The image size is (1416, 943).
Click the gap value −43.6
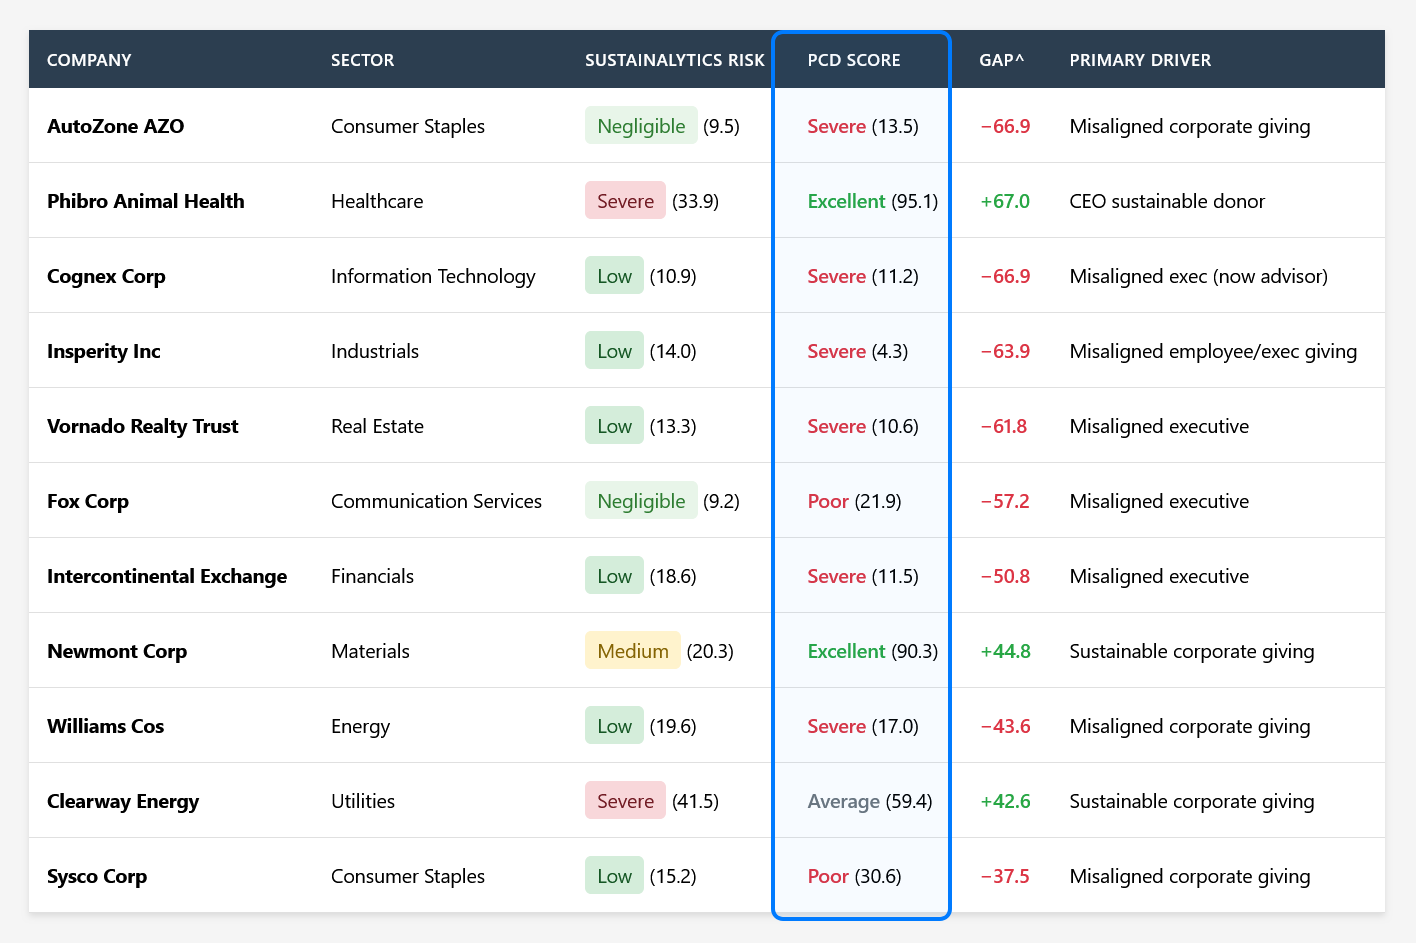[1005, 726]
